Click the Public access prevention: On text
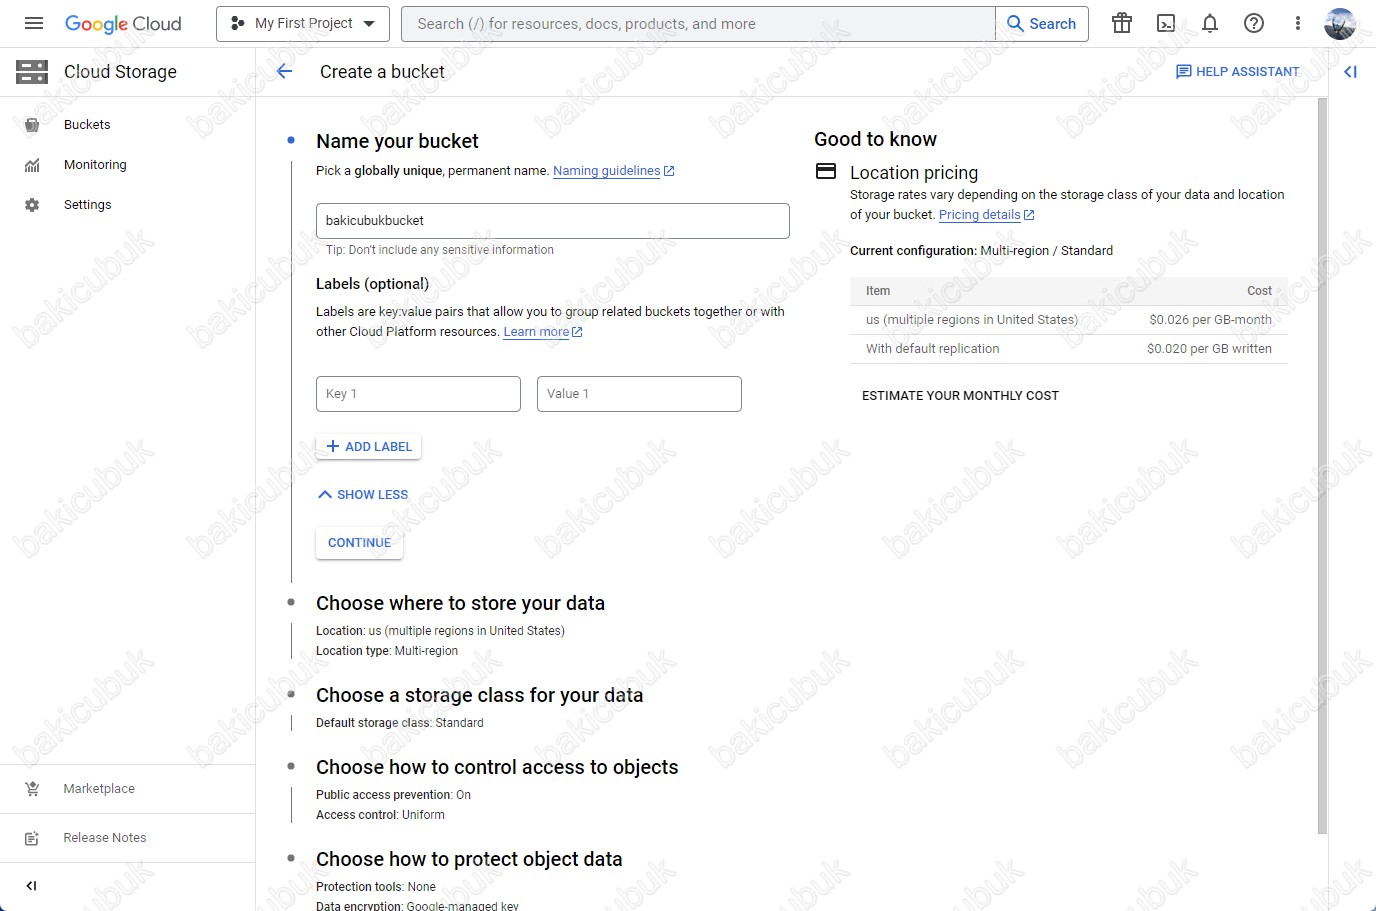 pyautogui.click(x=393, y=795)
